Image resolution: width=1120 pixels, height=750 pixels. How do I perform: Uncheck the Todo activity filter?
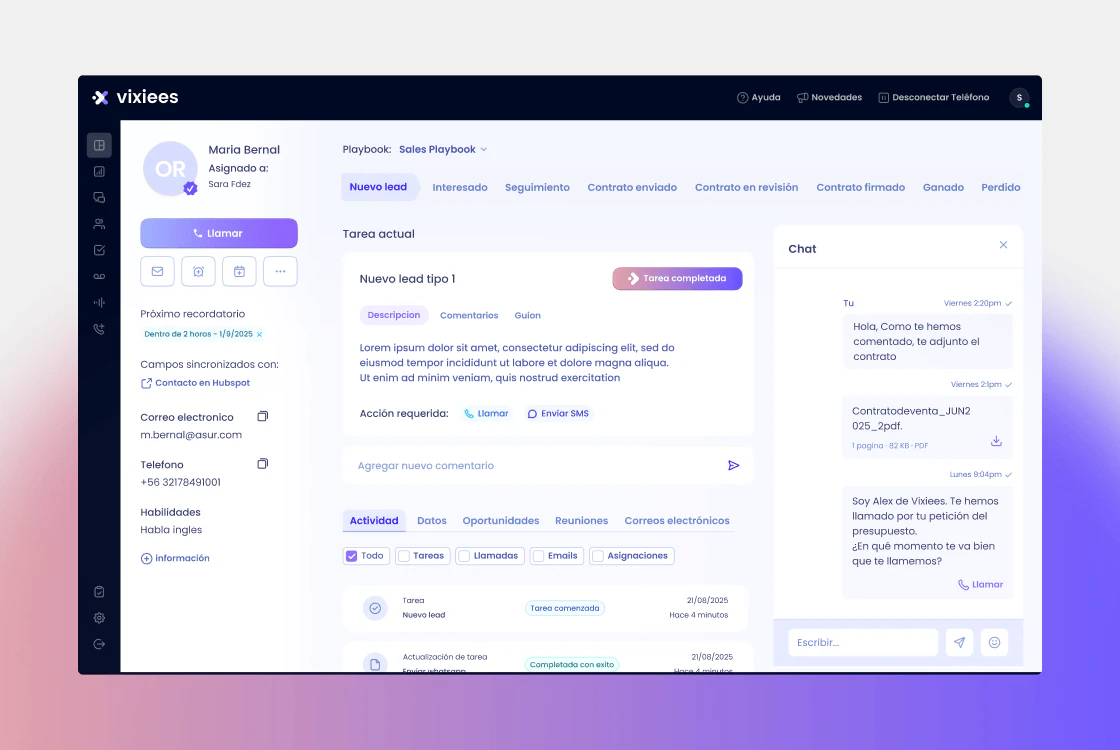pos(351,556)
